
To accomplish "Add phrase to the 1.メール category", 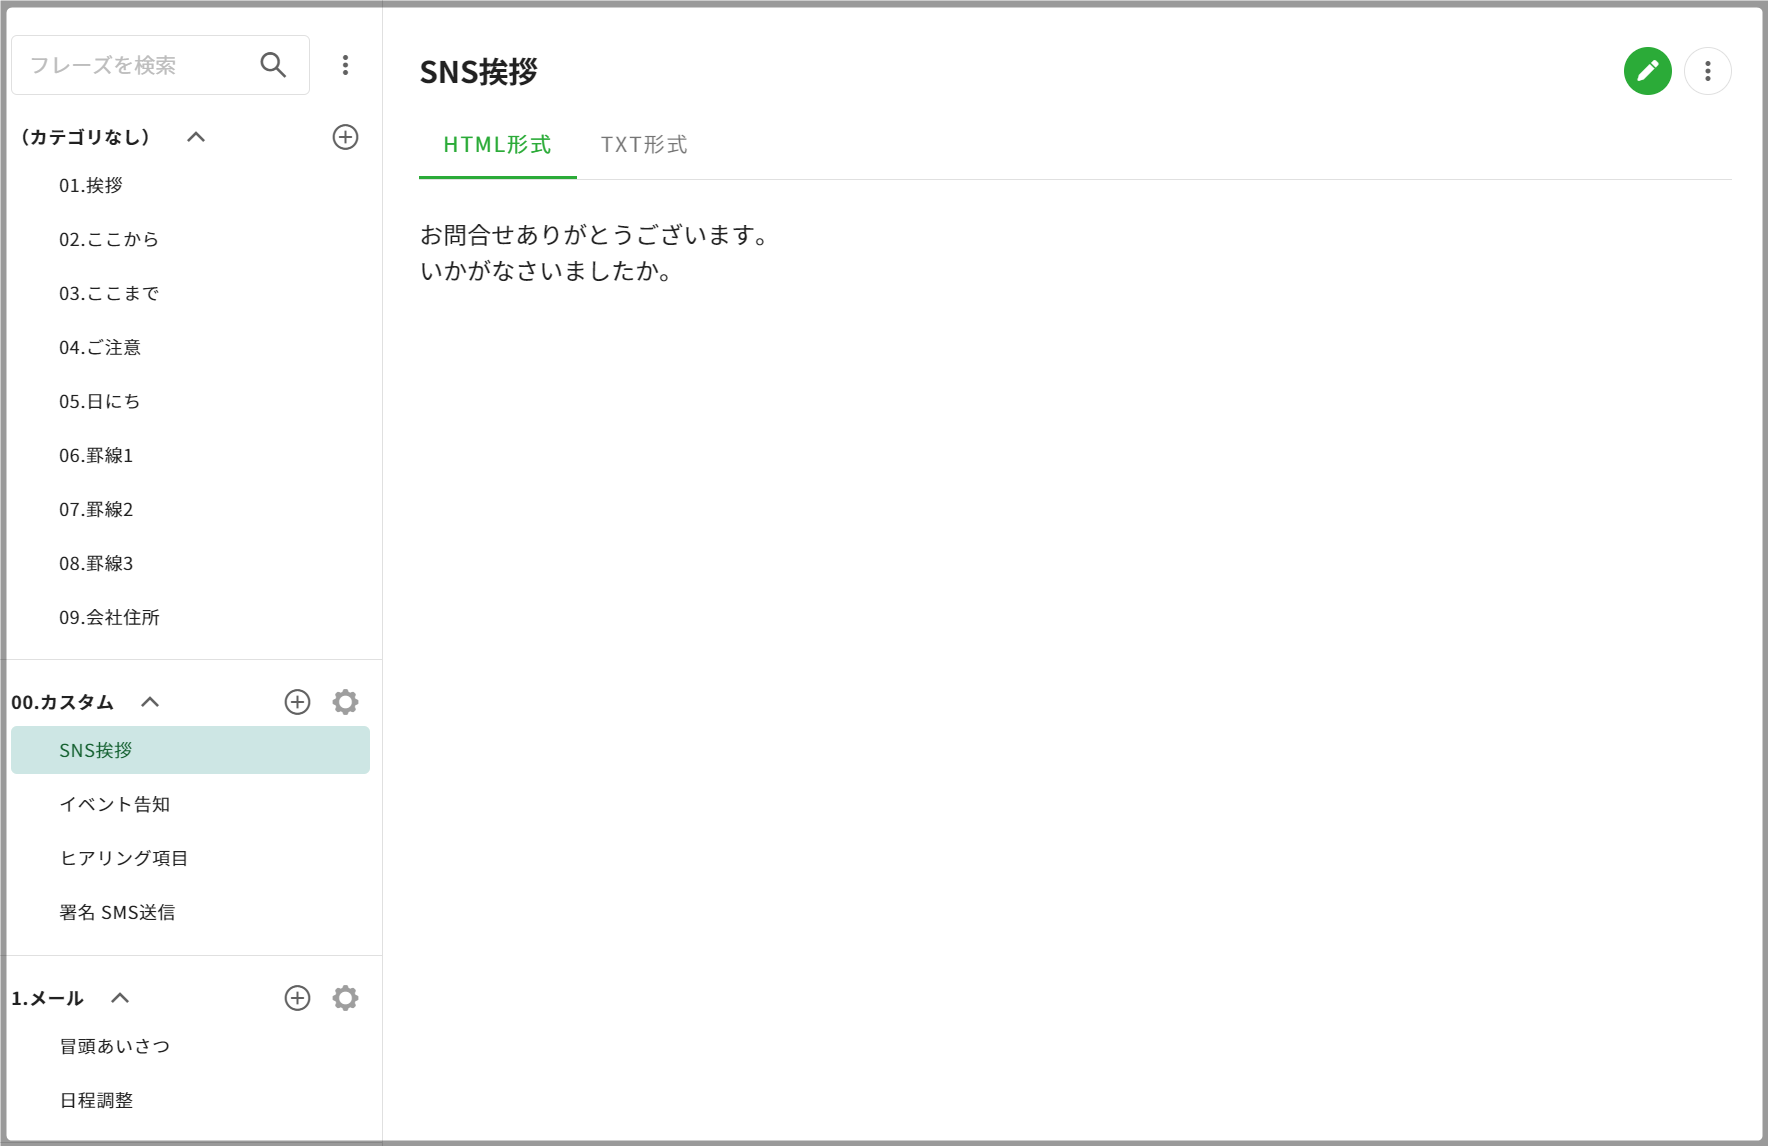I will pos(297,998).
